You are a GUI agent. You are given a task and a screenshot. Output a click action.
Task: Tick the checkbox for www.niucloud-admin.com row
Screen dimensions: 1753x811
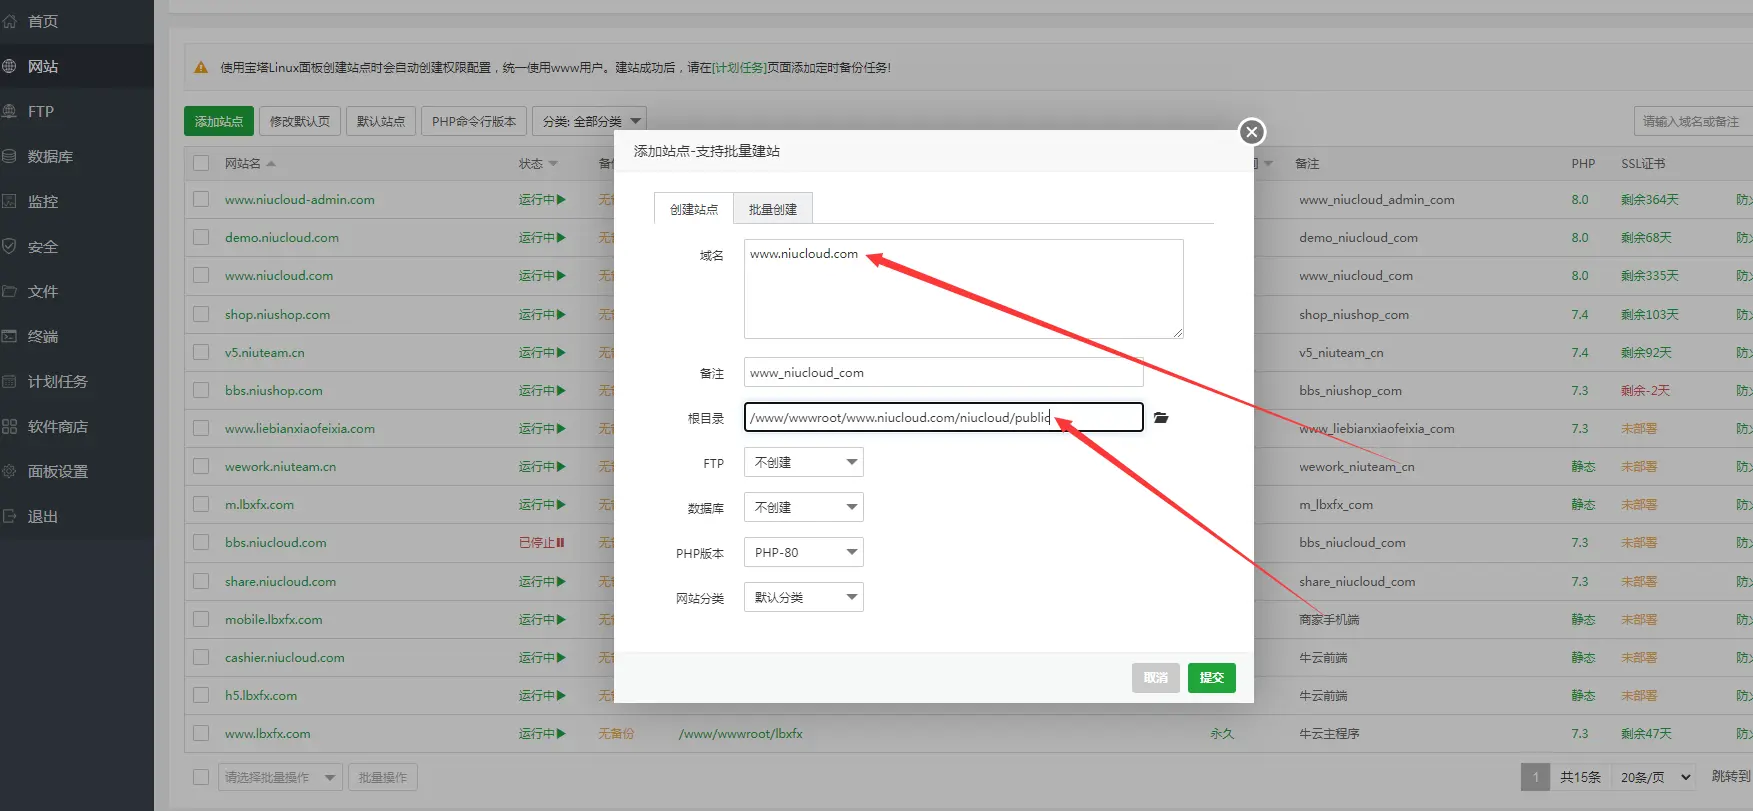click(x=201, y=199)
